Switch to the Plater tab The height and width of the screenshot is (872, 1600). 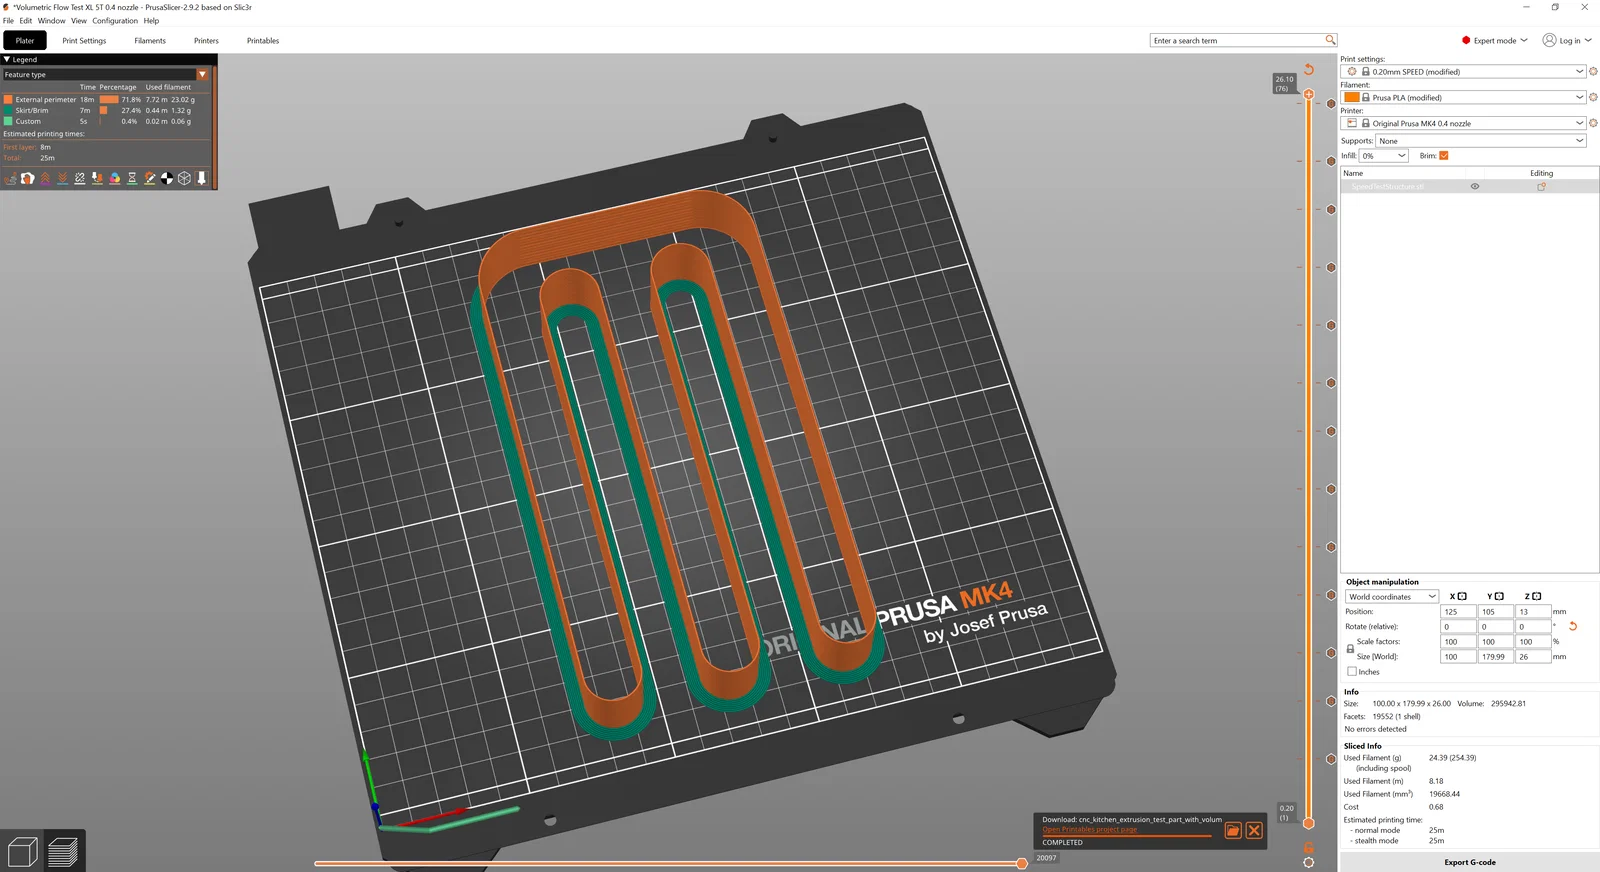[25, 41]
